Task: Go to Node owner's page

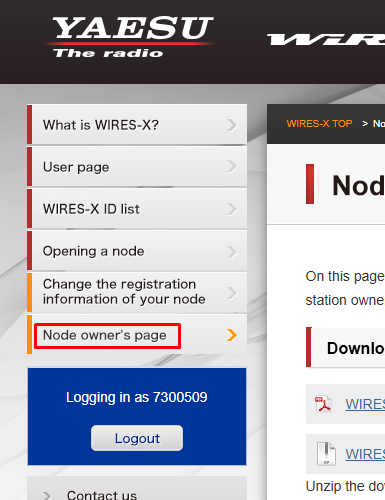Action: 137,335
